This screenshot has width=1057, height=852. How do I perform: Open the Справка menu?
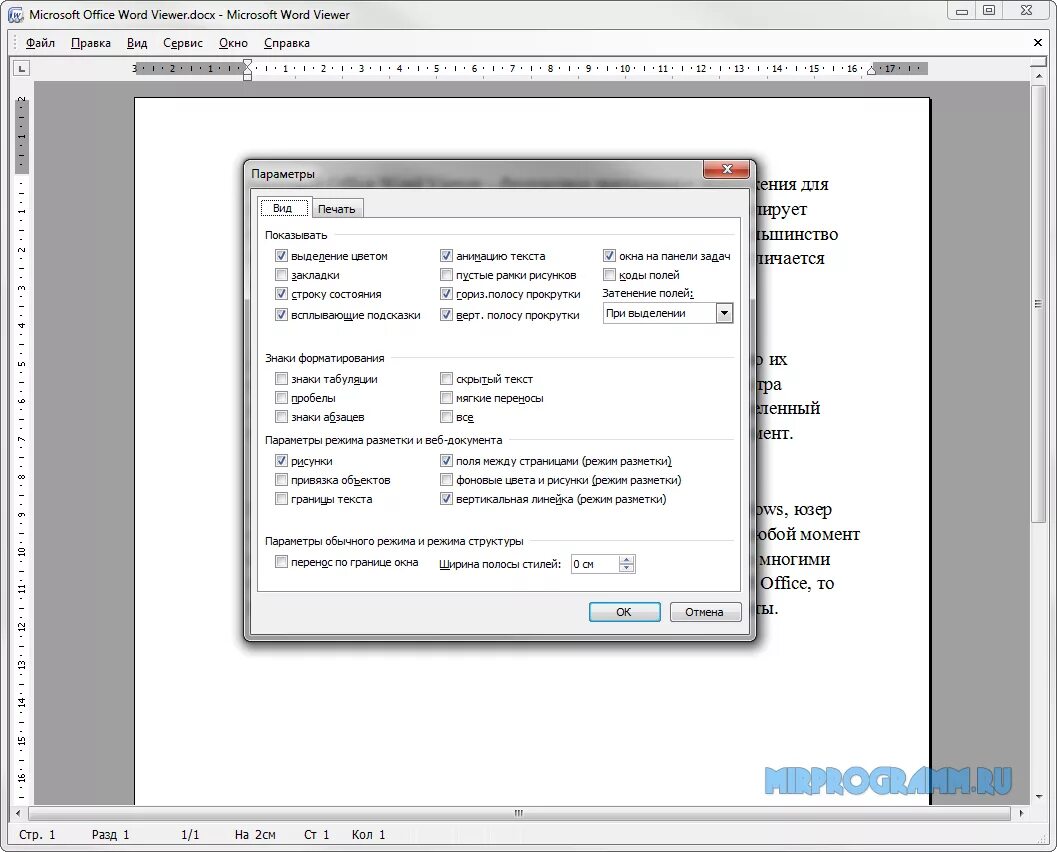pos(286,42)
